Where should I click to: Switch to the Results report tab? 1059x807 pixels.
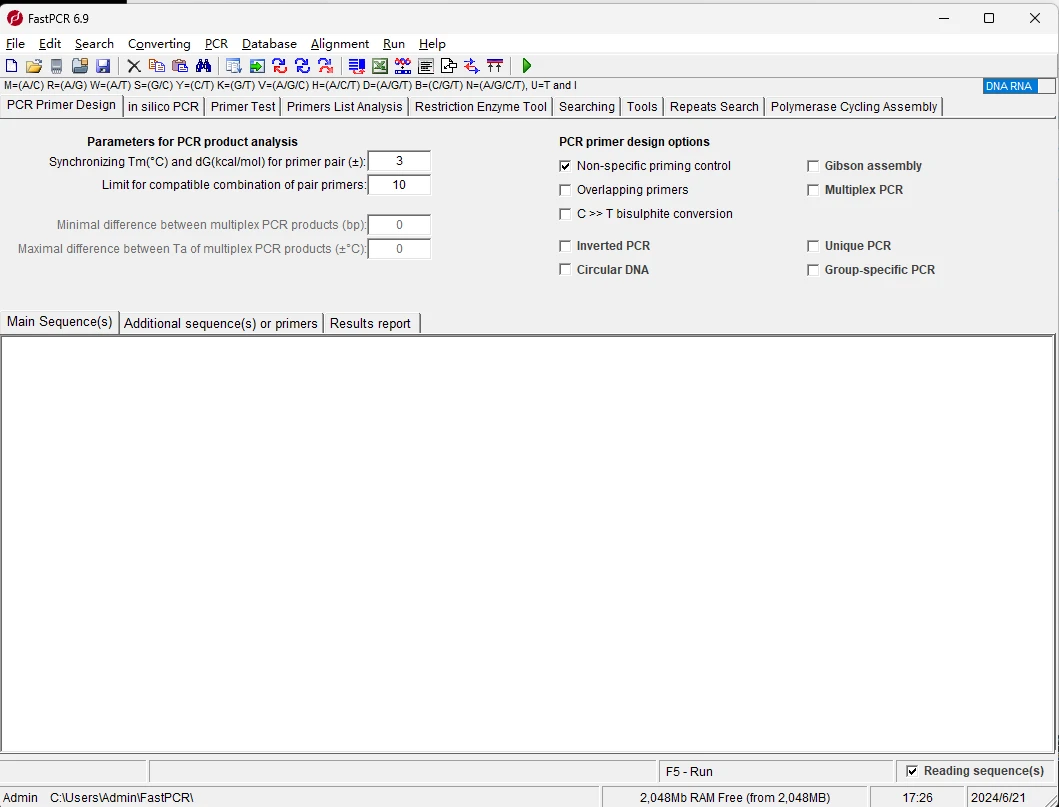click(370, 323)
